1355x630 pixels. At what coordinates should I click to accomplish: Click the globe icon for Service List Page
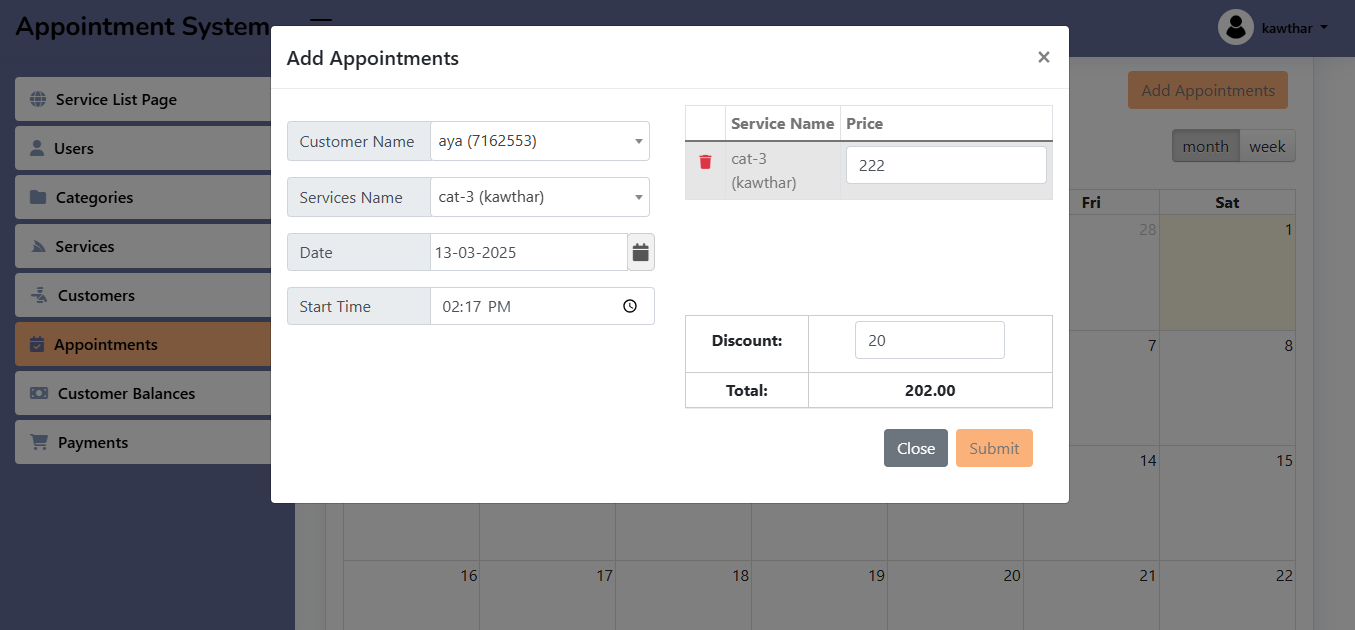pyautogui.click(x=38, y=100)
